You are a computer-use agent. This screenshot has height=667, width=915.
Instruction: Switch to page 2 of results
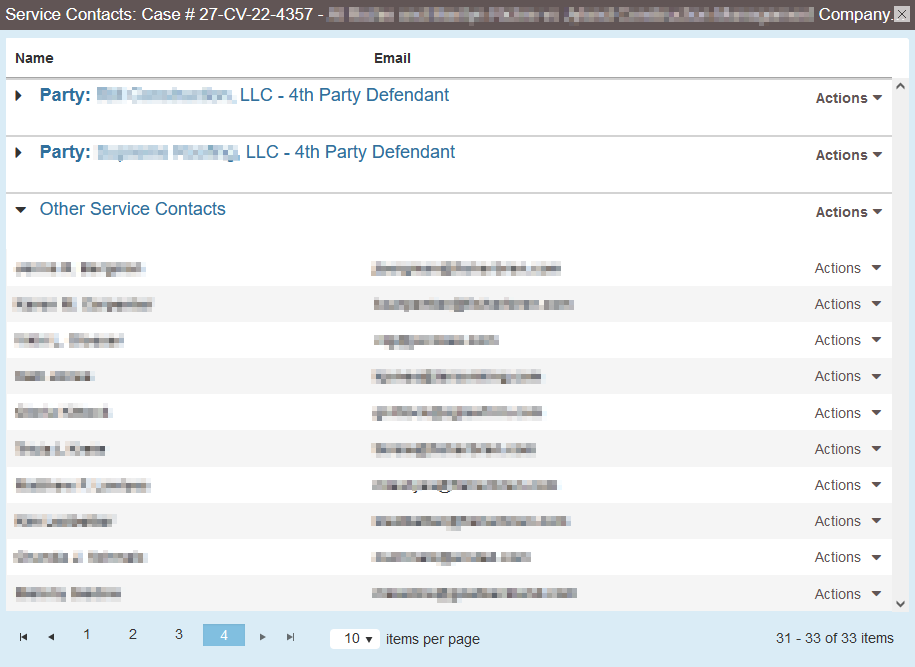click(x=132, y=635)
